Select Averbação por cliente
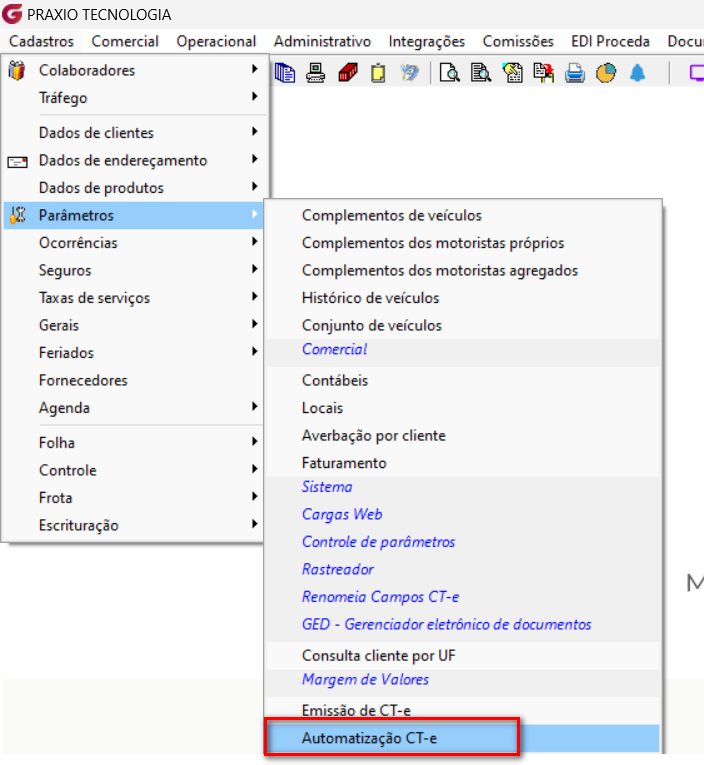The height and width of the screenshot is (765, 704). pyautogui.click(x=462, y=436)
